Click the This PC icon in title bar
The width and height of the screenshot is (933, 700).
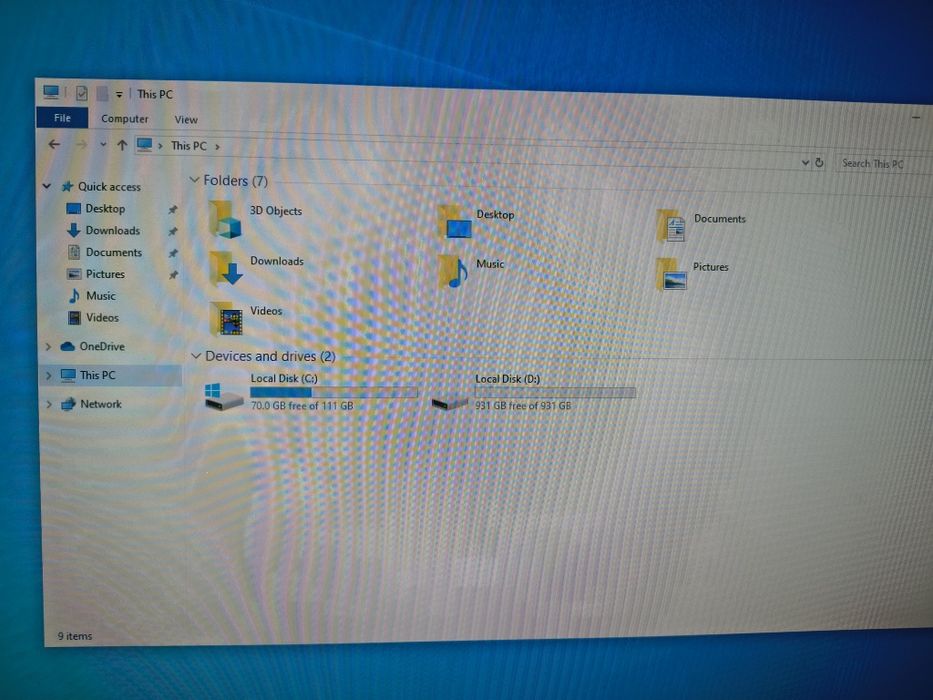coord(51,92)
